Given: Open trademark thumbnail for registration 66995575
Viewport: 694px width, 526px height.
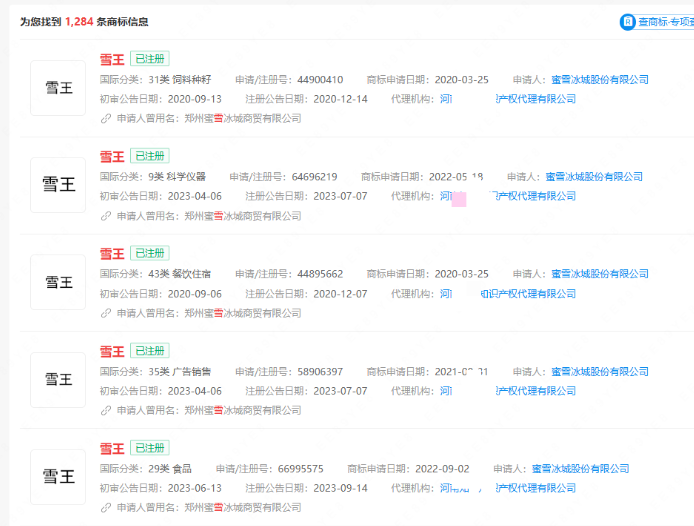Looking at the screenshot, I should (58, 477).
